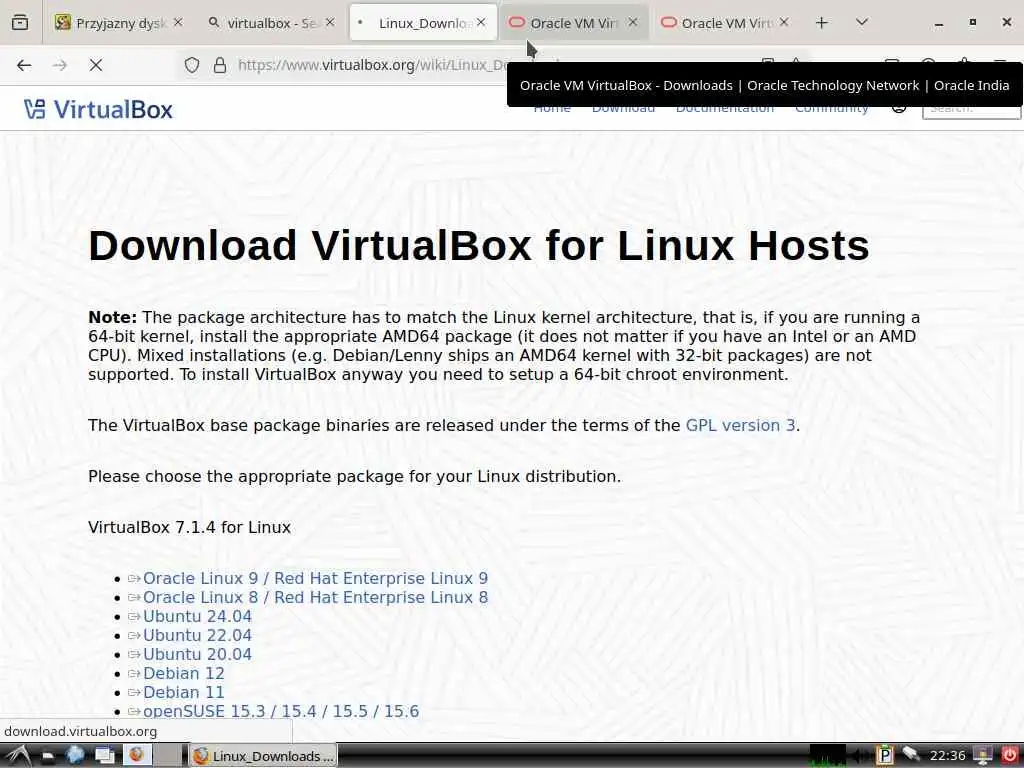Launch the globe web browser taskbar icon

76,756
